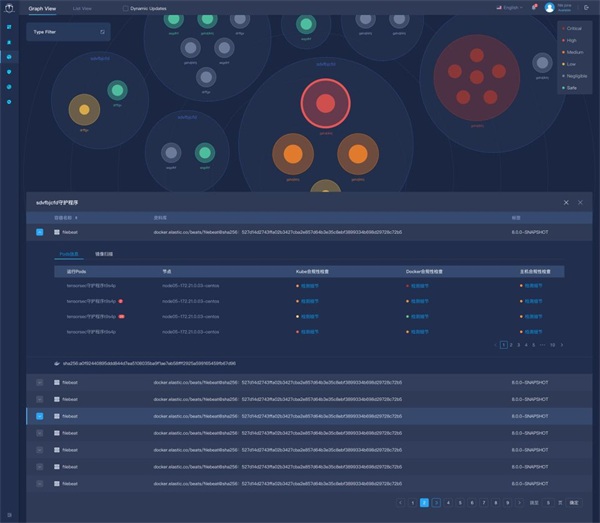Go to next page in bottom pagination
The image size is (600, 523).
[x=520, y=502]
